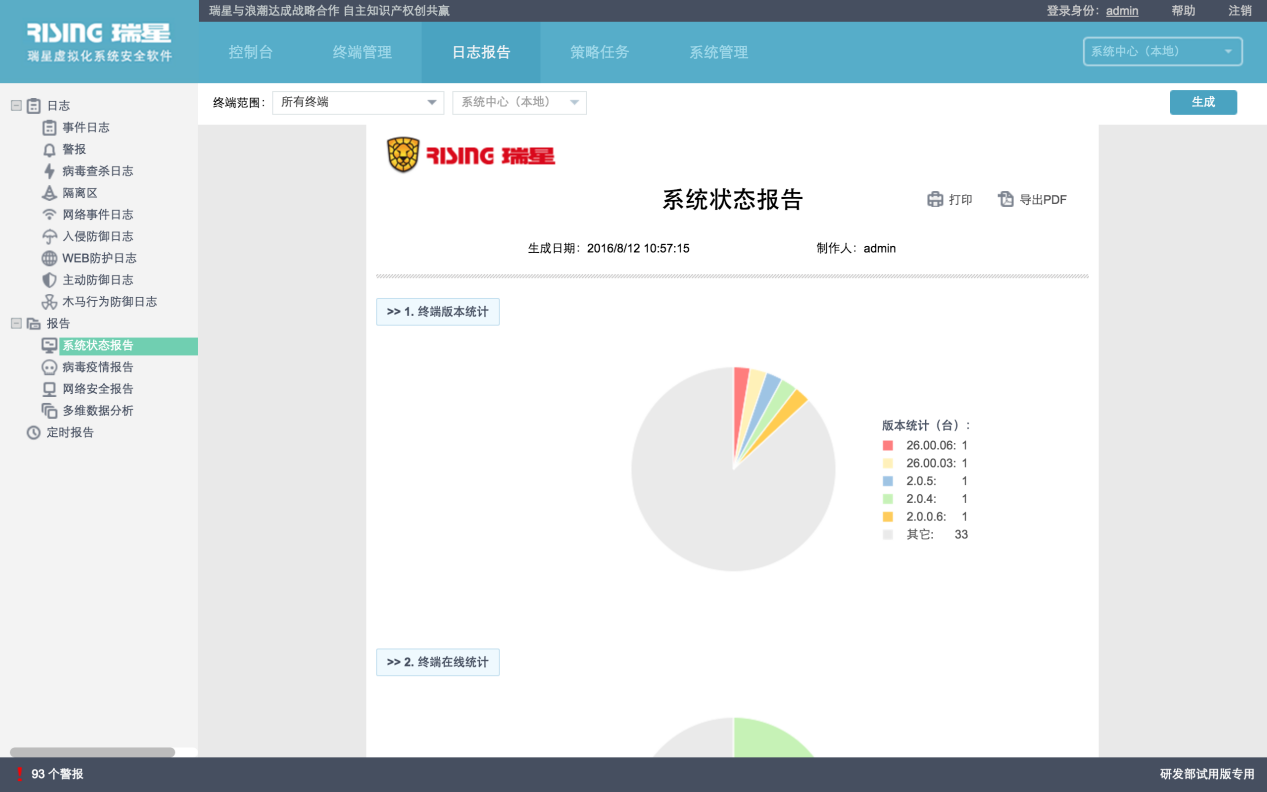Screen dimensions: 1267x792
Task: Open 入侵防御日志 tree item
Action: [x=98, y=236]
